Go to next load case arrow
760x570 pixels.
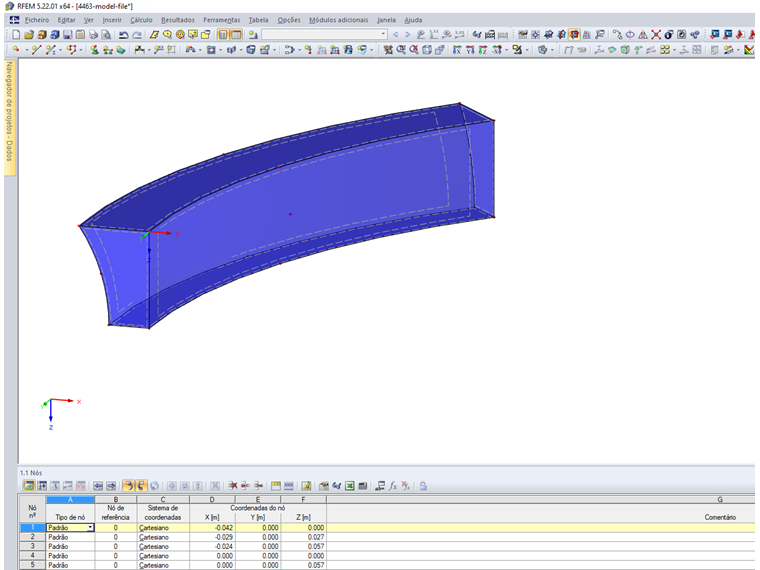pos(408,34)
